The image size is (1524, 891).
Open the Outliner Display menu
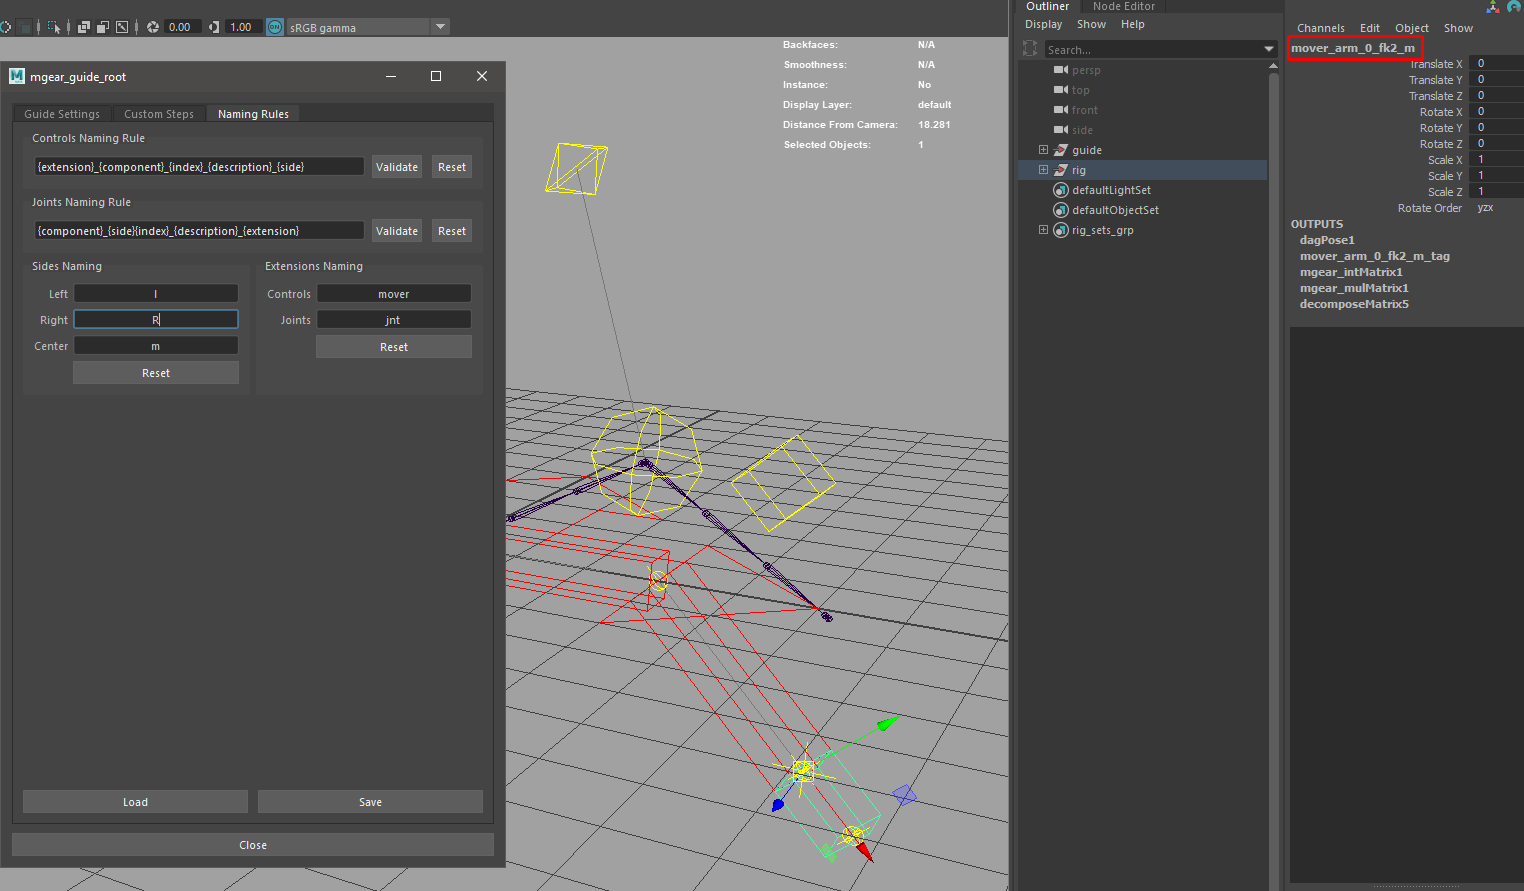1043,24
